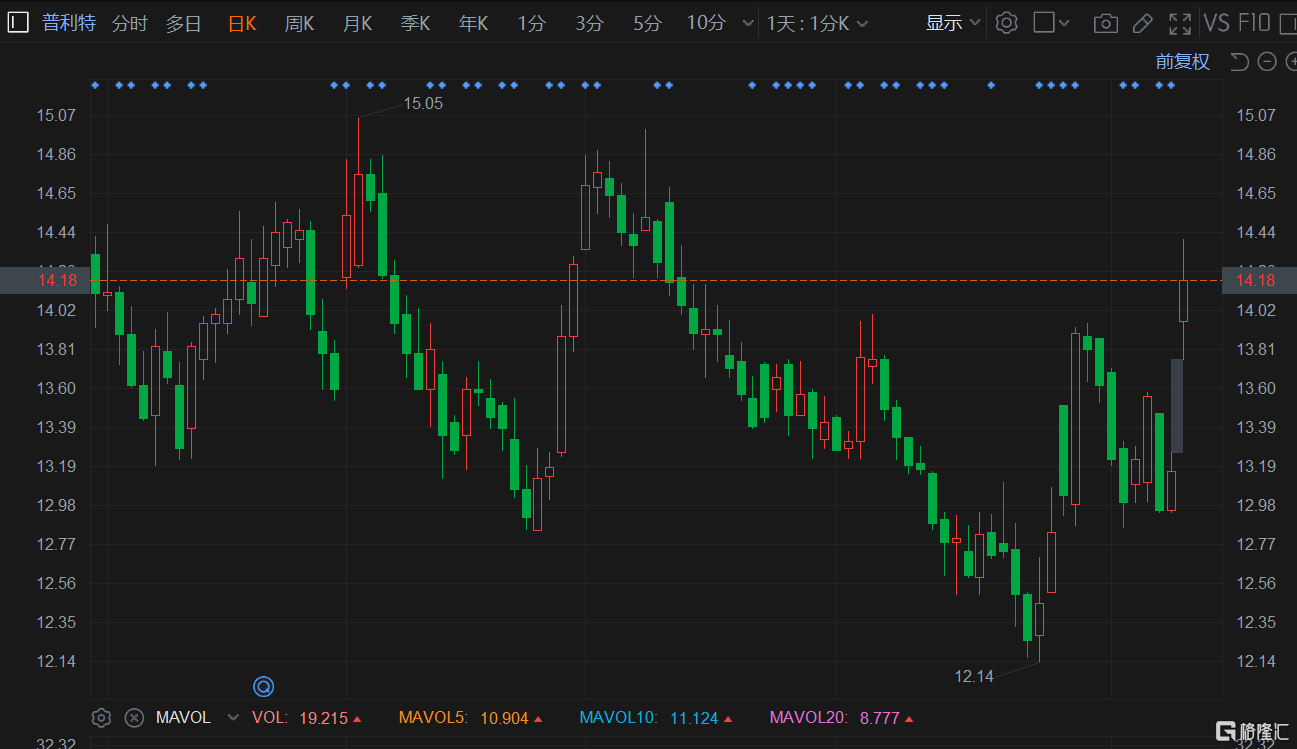Toggle the left sidebar panel icon

(18, 23)
